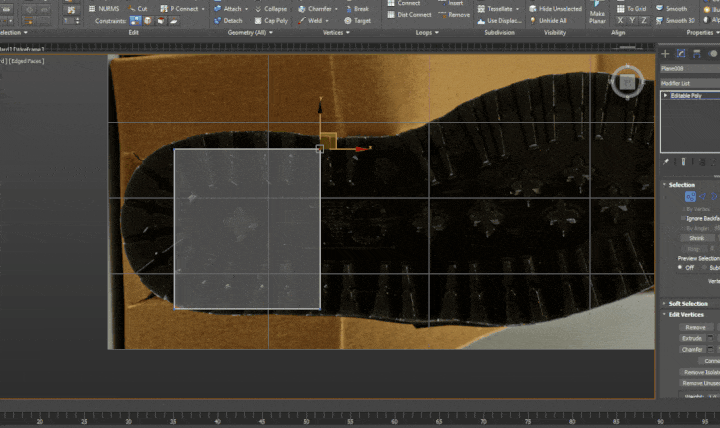Click the Cut tool in Edit panel

[x=141, y=8]
